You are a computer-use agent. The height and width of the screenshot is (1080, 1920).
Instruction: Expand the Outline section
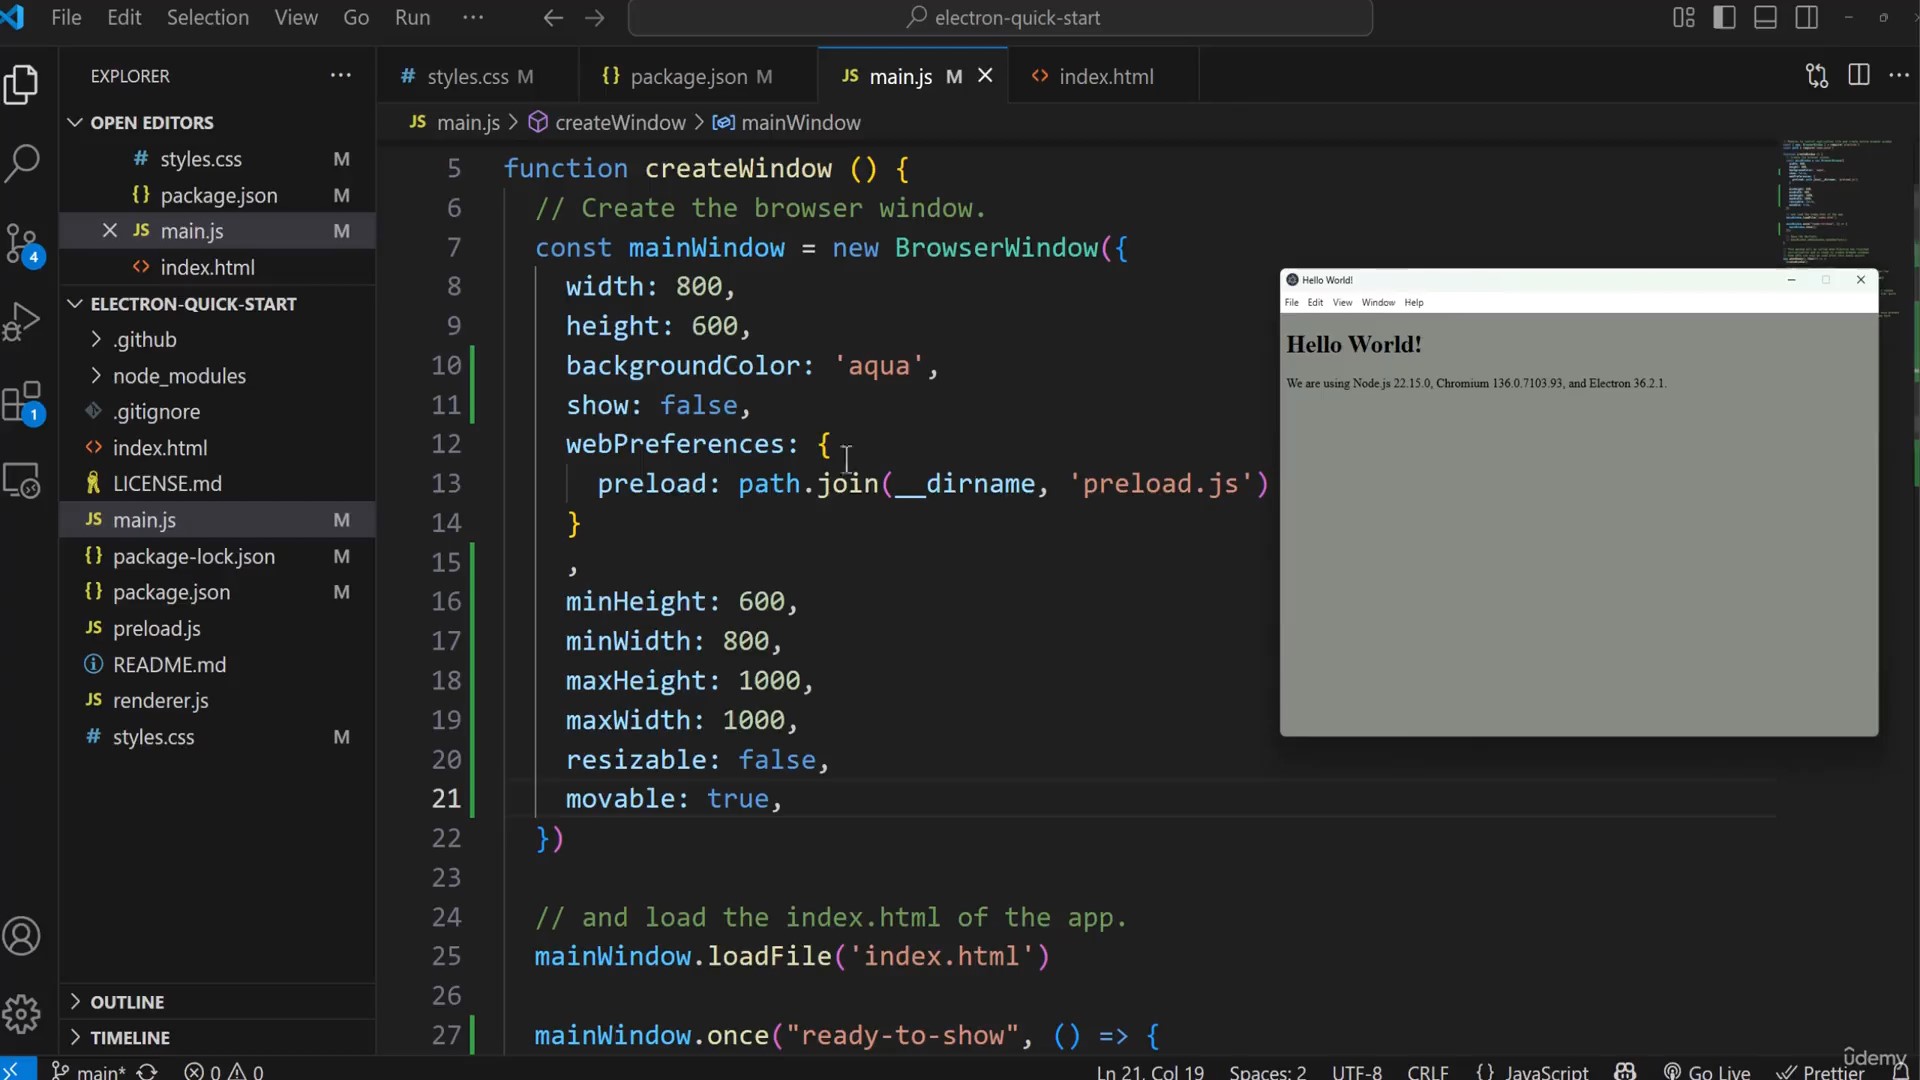tap(127, 1002)
